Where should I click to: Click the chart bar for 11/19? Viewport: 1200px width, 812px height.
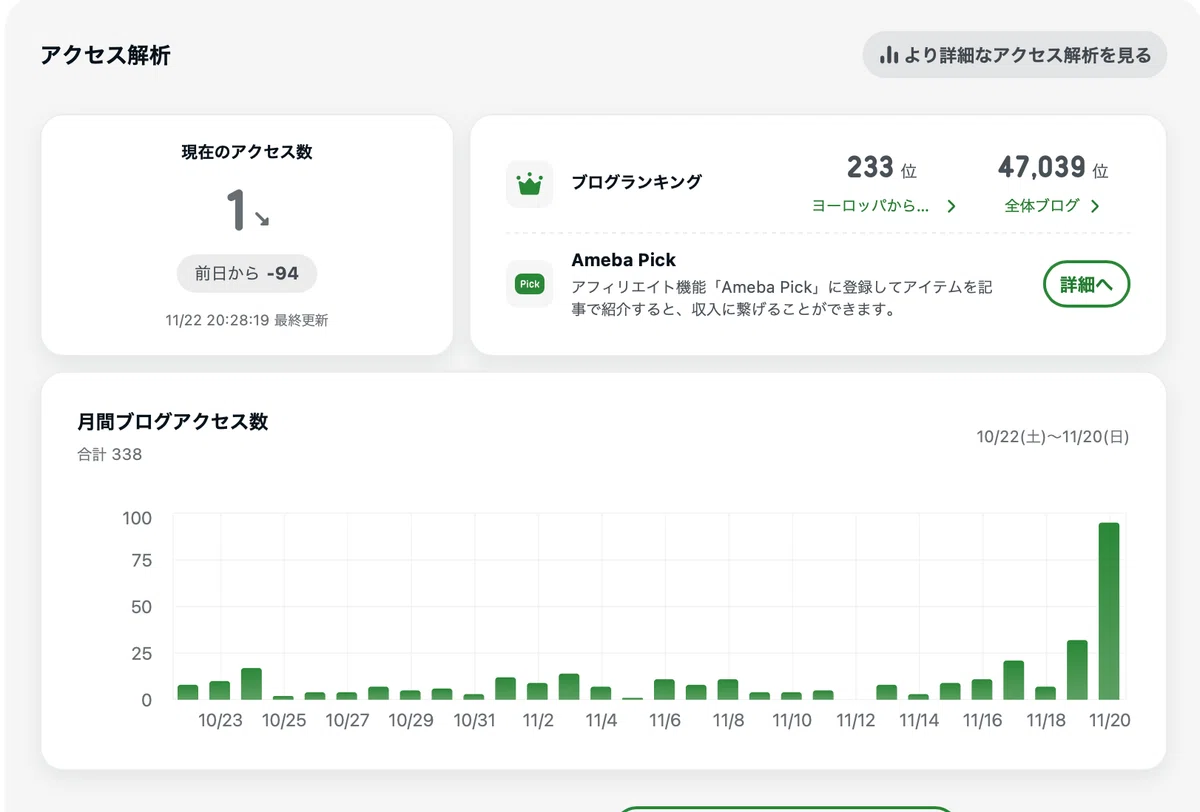click(x=1077, y=670)
